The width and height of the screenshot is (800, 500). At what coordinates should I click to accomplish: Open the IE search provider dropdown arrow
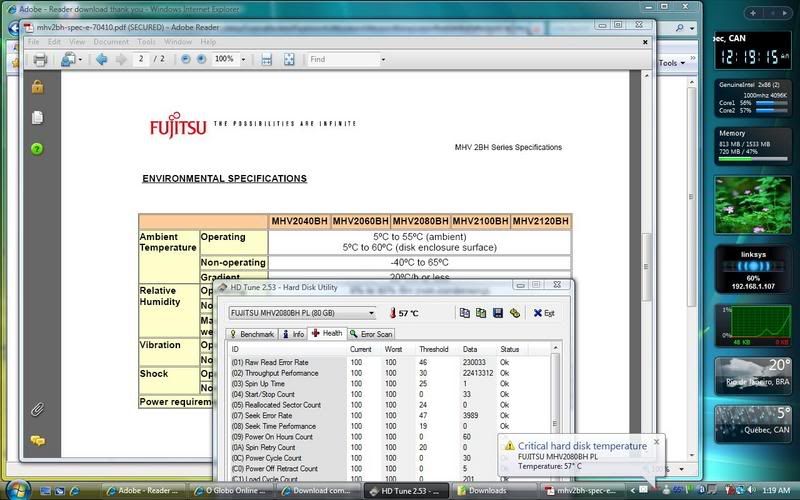coord(692,29)
